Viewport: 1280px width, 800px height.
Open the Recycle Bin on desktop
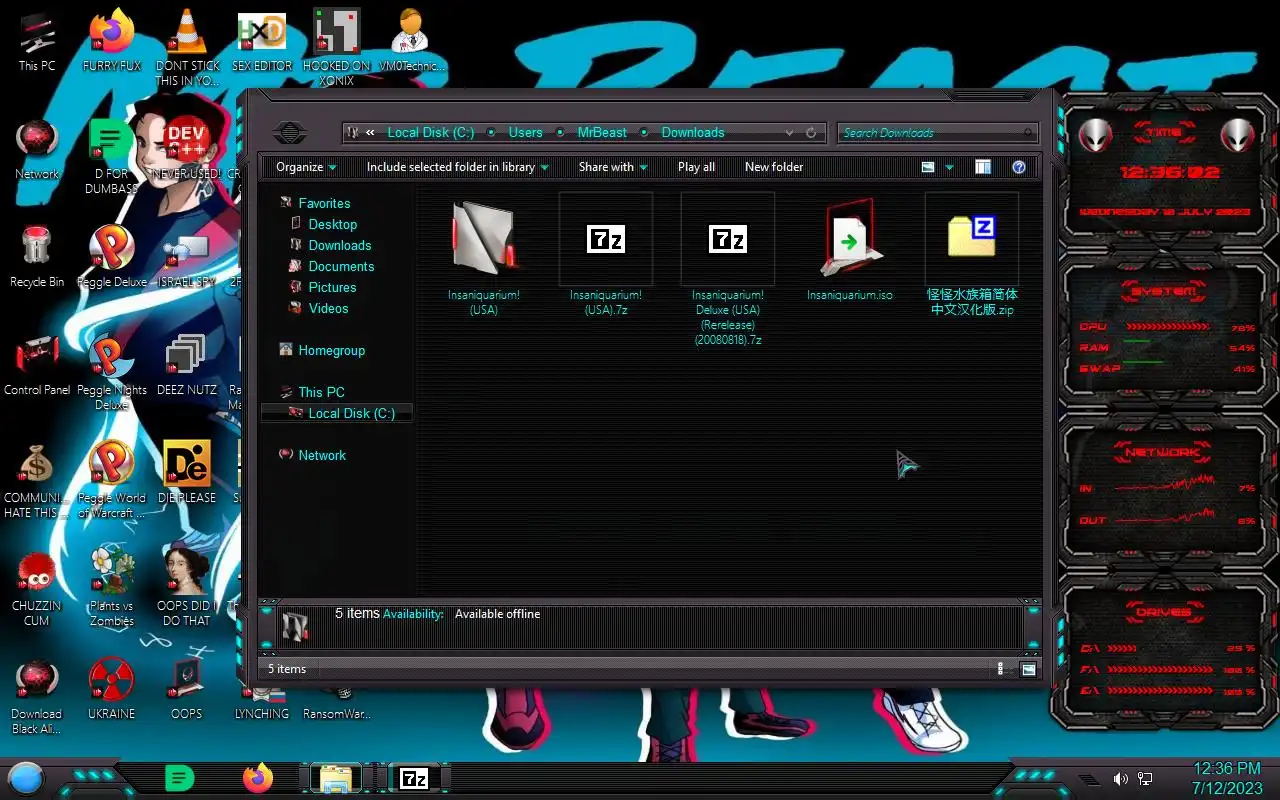pyautogui.click(x=37, y=257)
